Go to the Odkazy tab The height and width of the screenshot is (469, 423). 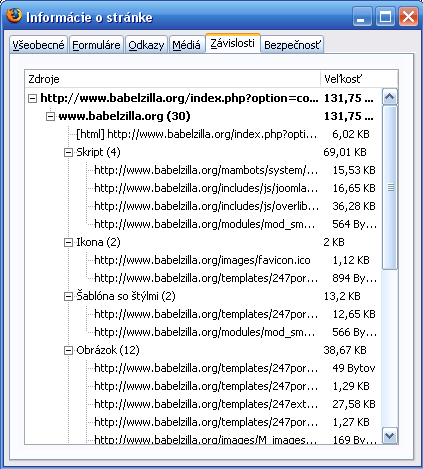(x=146, y=45)
